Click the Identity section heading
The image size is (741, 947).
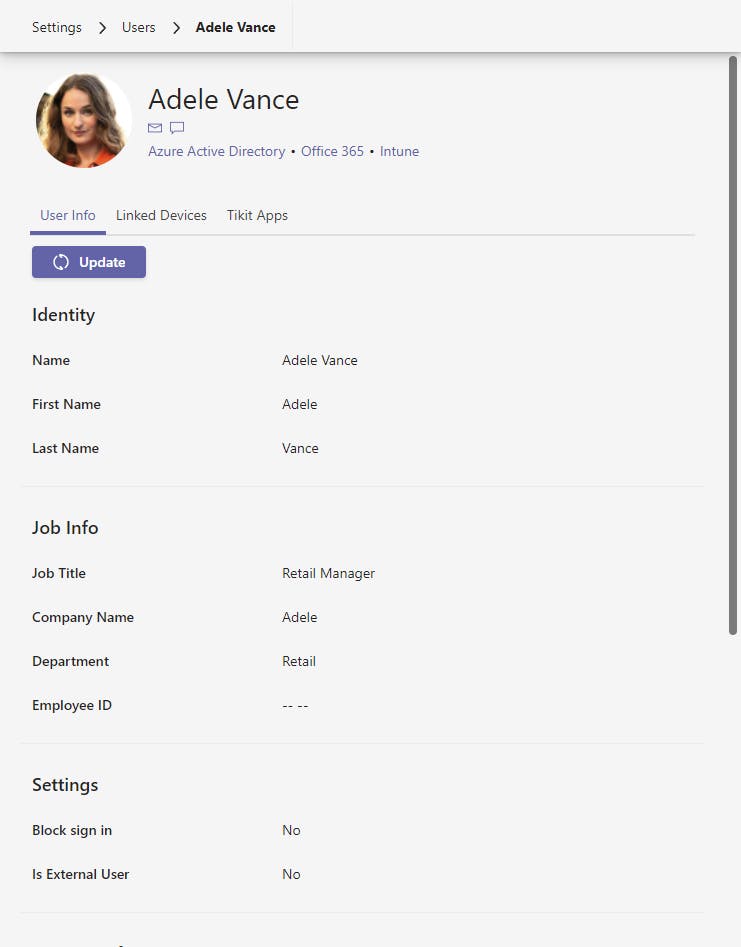click(63, 315)
